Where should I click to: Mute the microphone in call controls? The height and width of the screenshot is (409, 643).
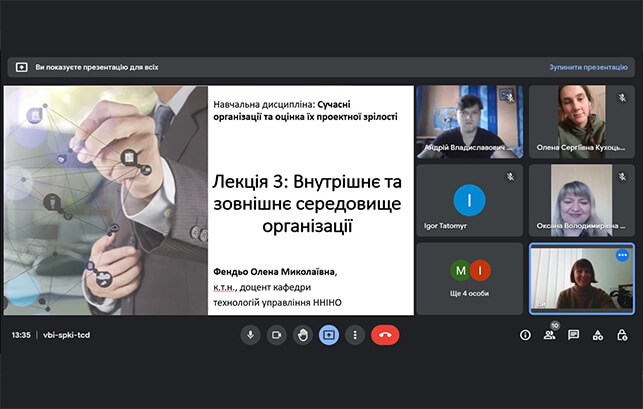coord(251,335)
